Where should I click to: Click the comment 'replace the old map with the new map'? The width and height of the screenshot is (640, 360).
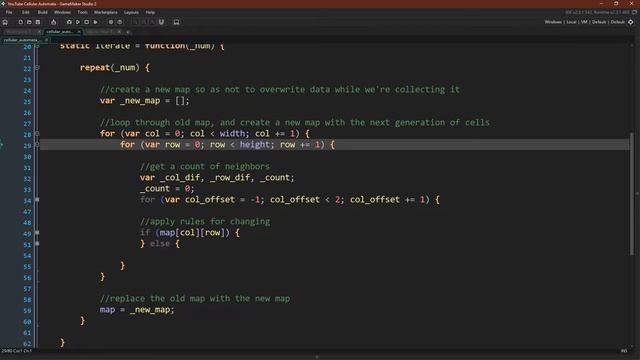tap(195, 298)
